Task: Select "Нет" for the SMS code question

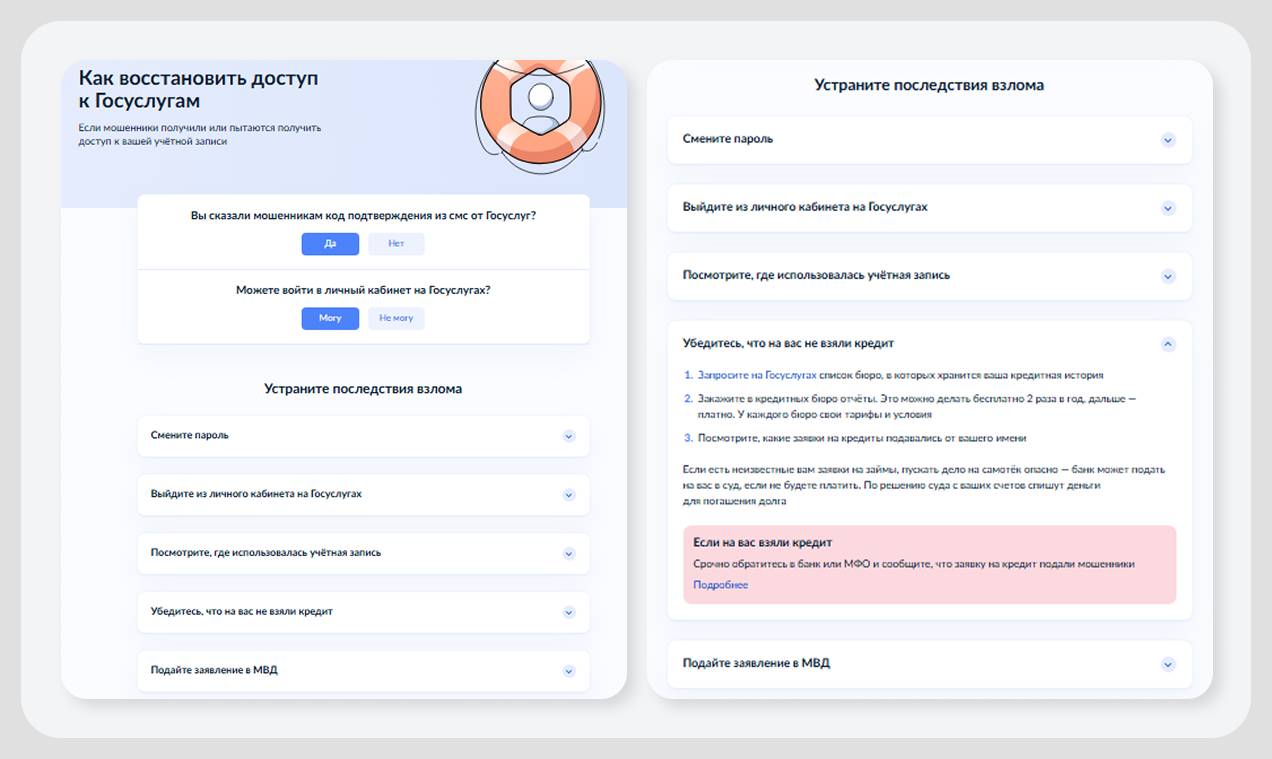Action: (x=396, y=244)
